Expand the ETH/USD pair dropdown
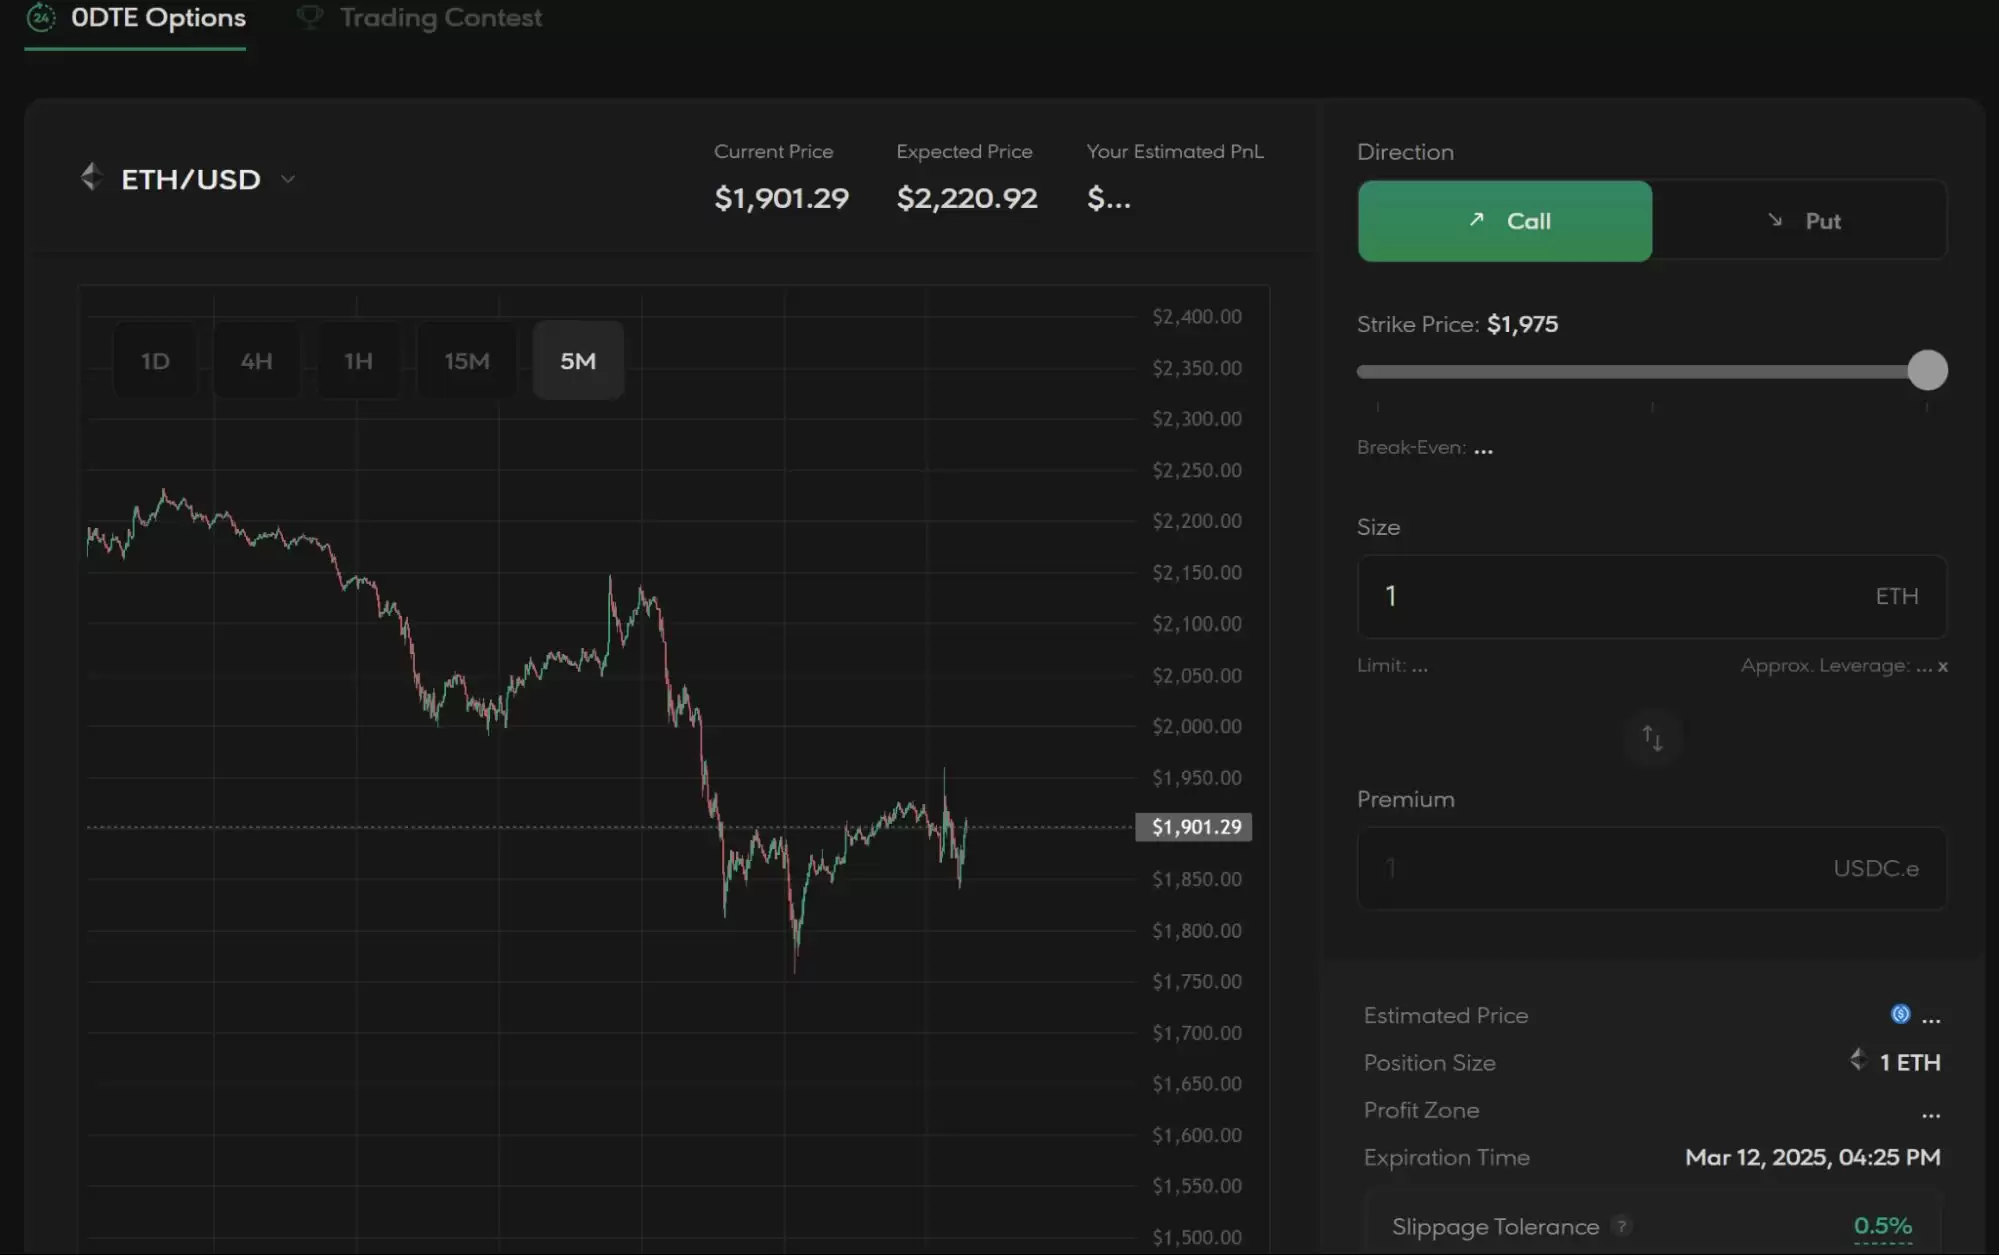Image resolution: width=1999 pixels, height=1255 pixels. (x=288, y=180)
